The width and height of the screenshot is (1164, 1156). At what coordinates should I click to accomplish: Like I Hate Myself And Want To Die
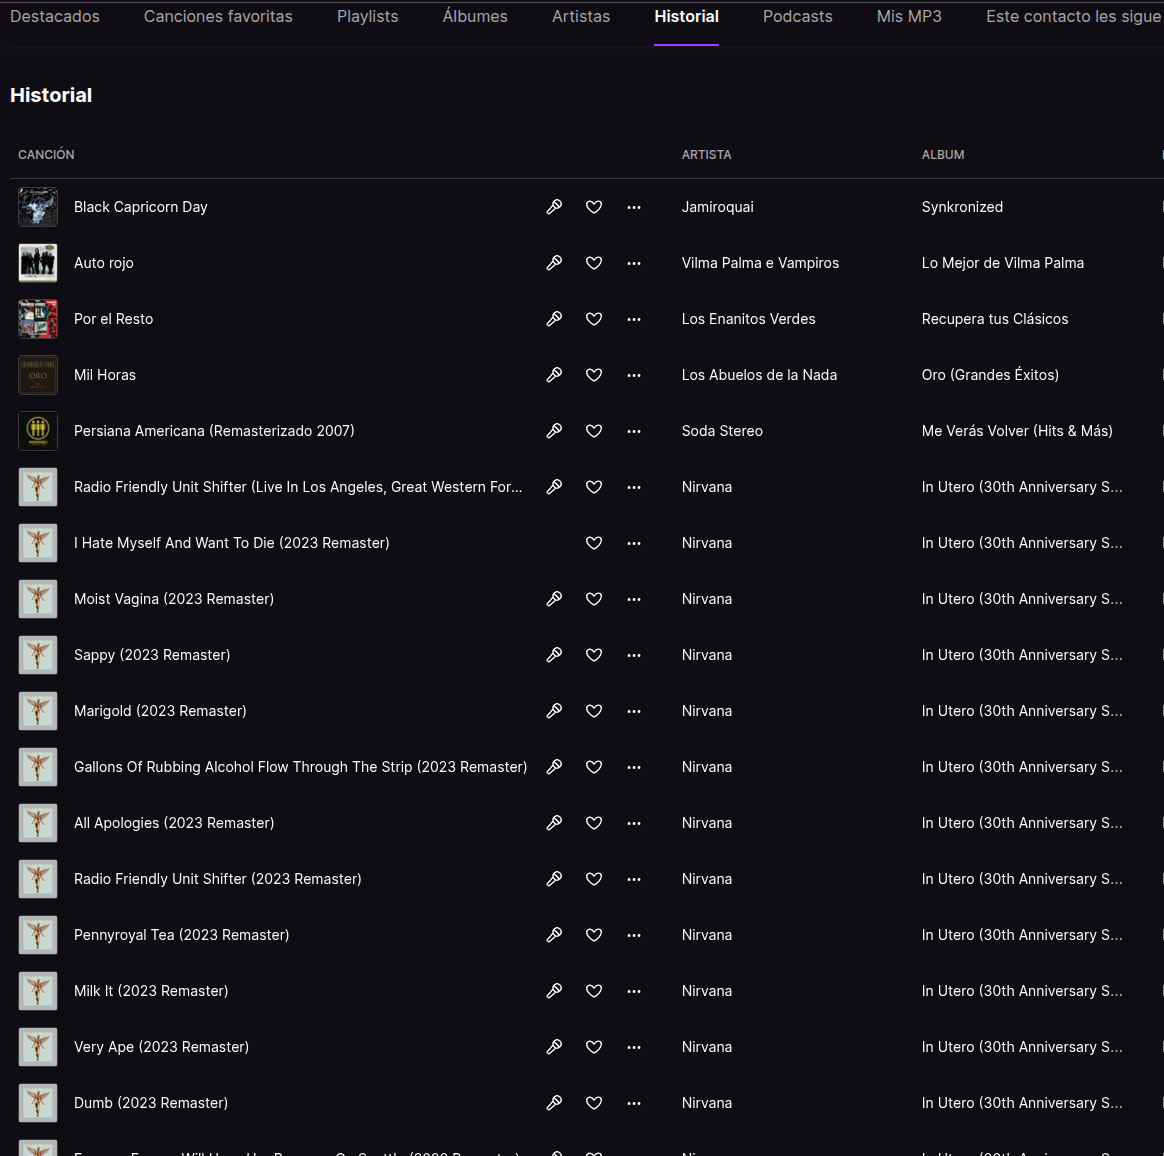pyautogui.click(x=594, y=543)
